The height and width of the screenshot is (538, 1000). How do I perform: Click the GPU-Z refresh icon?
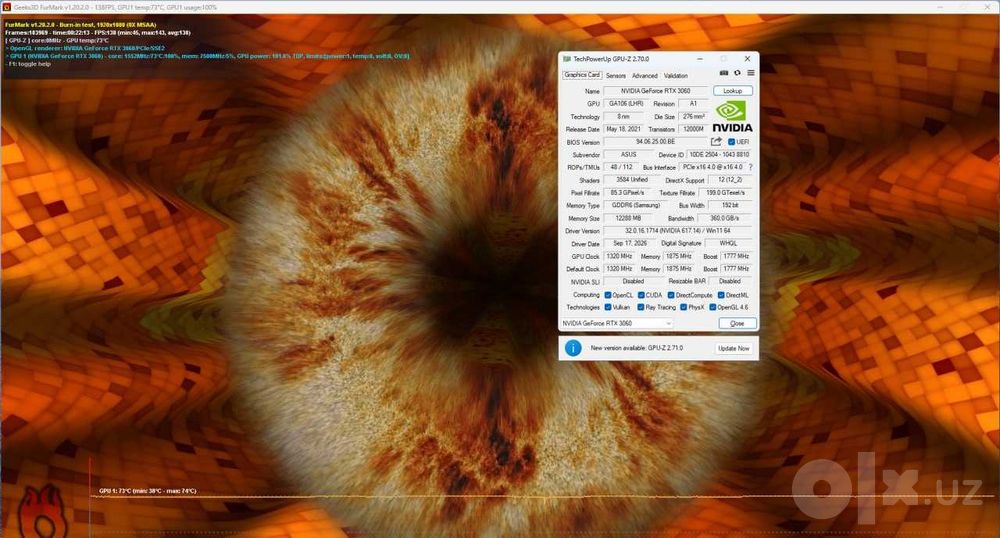[x=737, y=73]
